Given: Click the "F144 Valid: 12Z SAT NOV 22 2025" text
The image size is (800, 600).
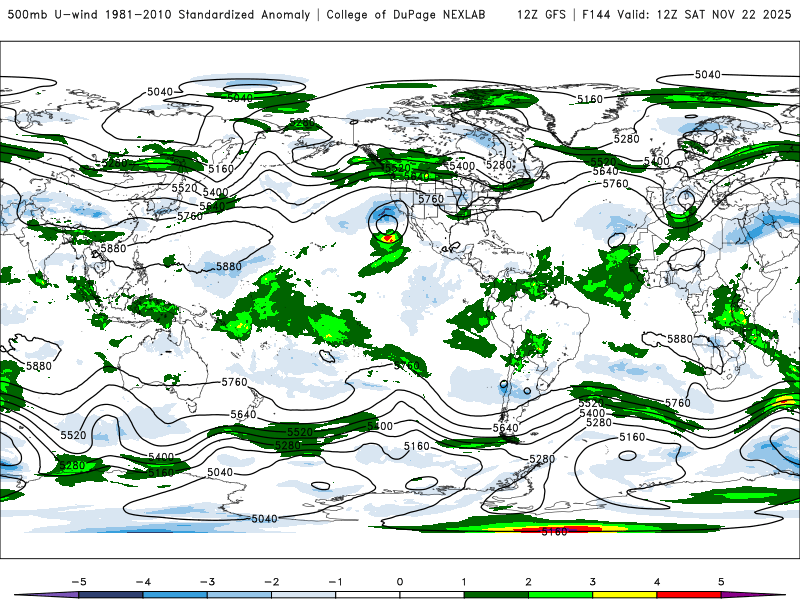Looking at the screenshot, I should [x=686, y=14].
